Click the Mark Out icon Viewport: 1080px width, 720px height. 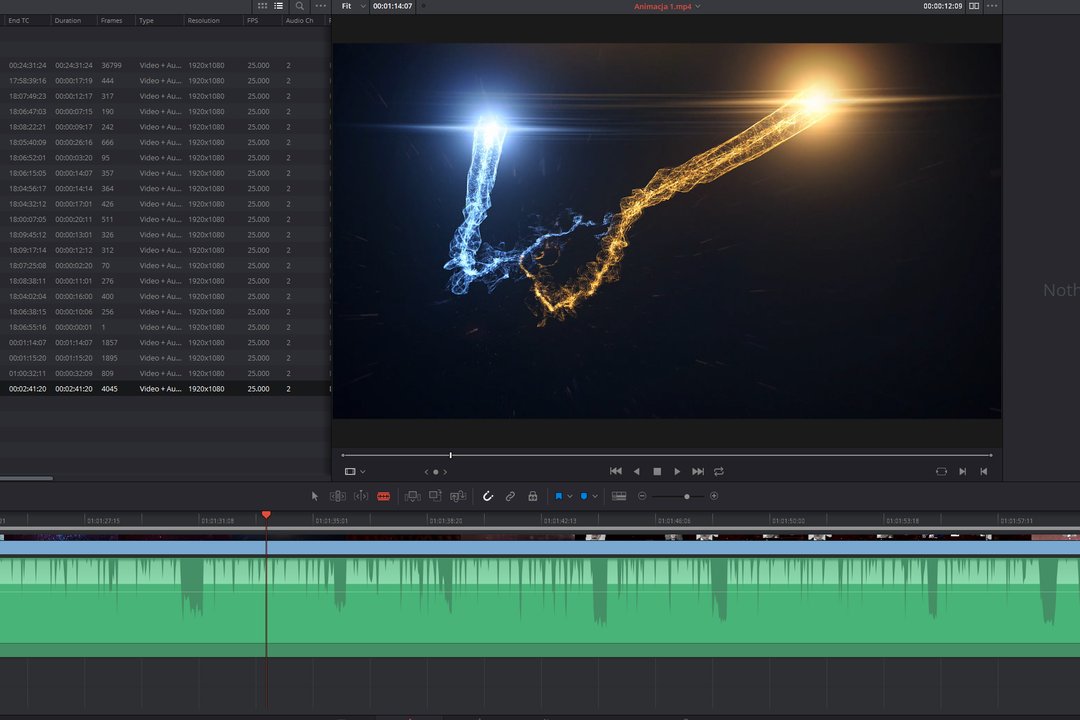click(984, 471)
